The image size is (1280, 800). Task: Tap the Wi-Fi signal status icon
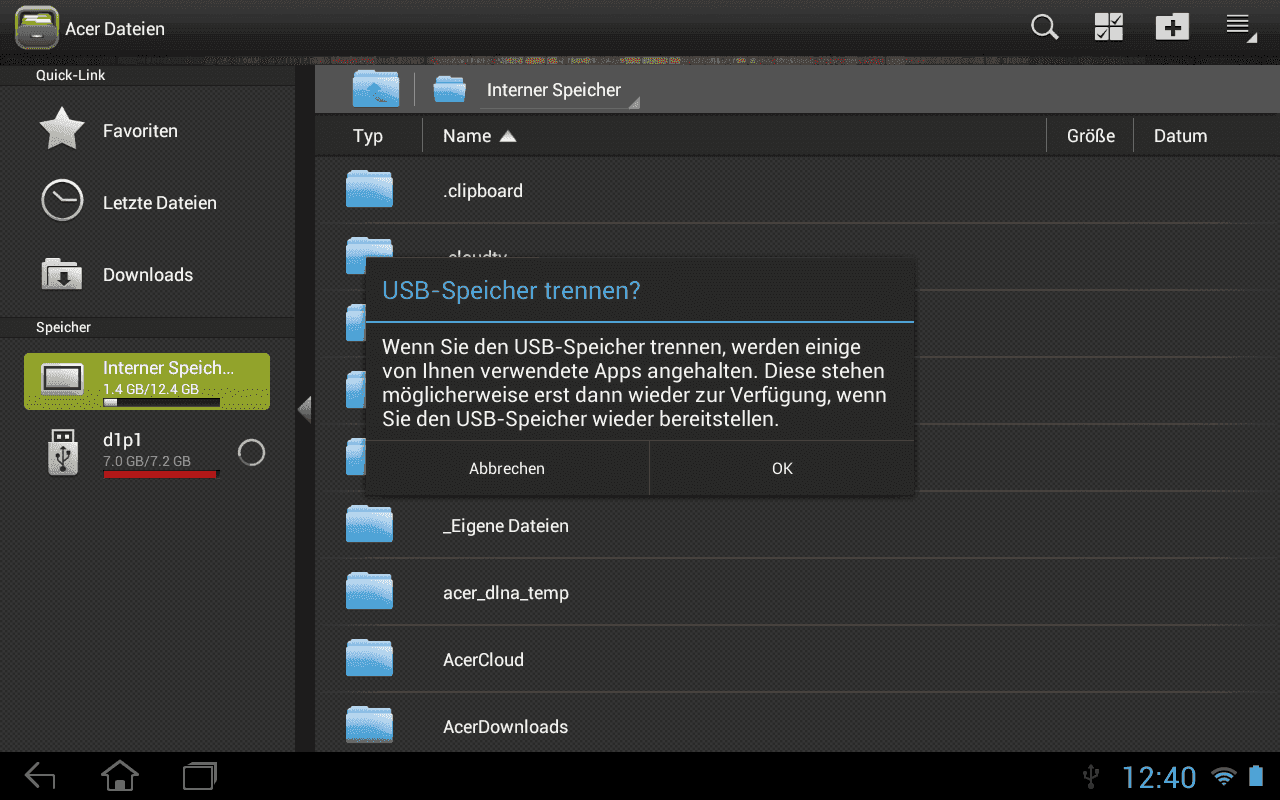click(1224, 777)
